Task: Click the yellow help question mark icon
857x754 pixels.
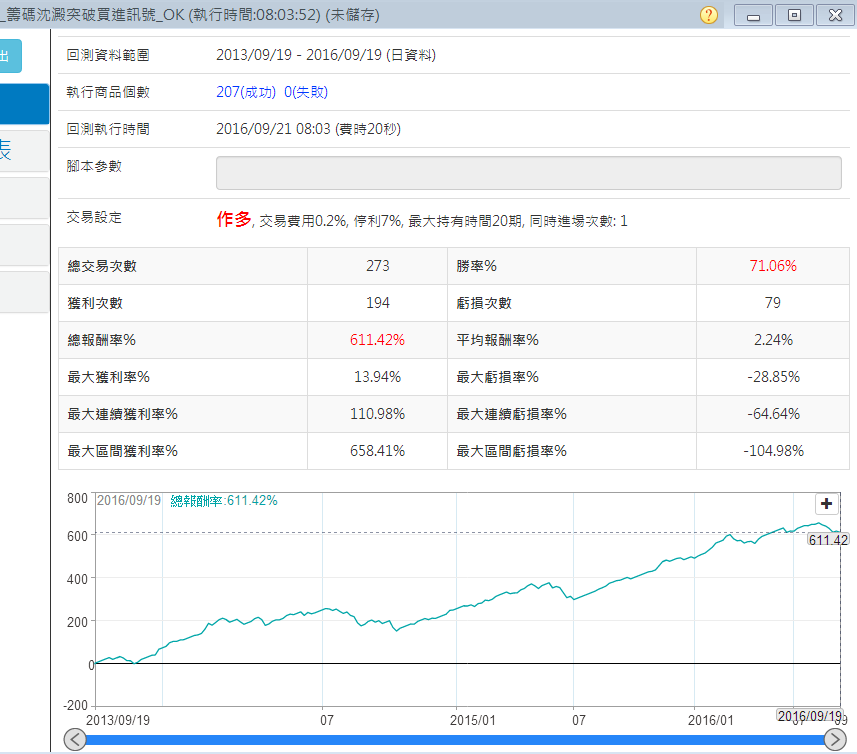Action: (x=709, y=15)
